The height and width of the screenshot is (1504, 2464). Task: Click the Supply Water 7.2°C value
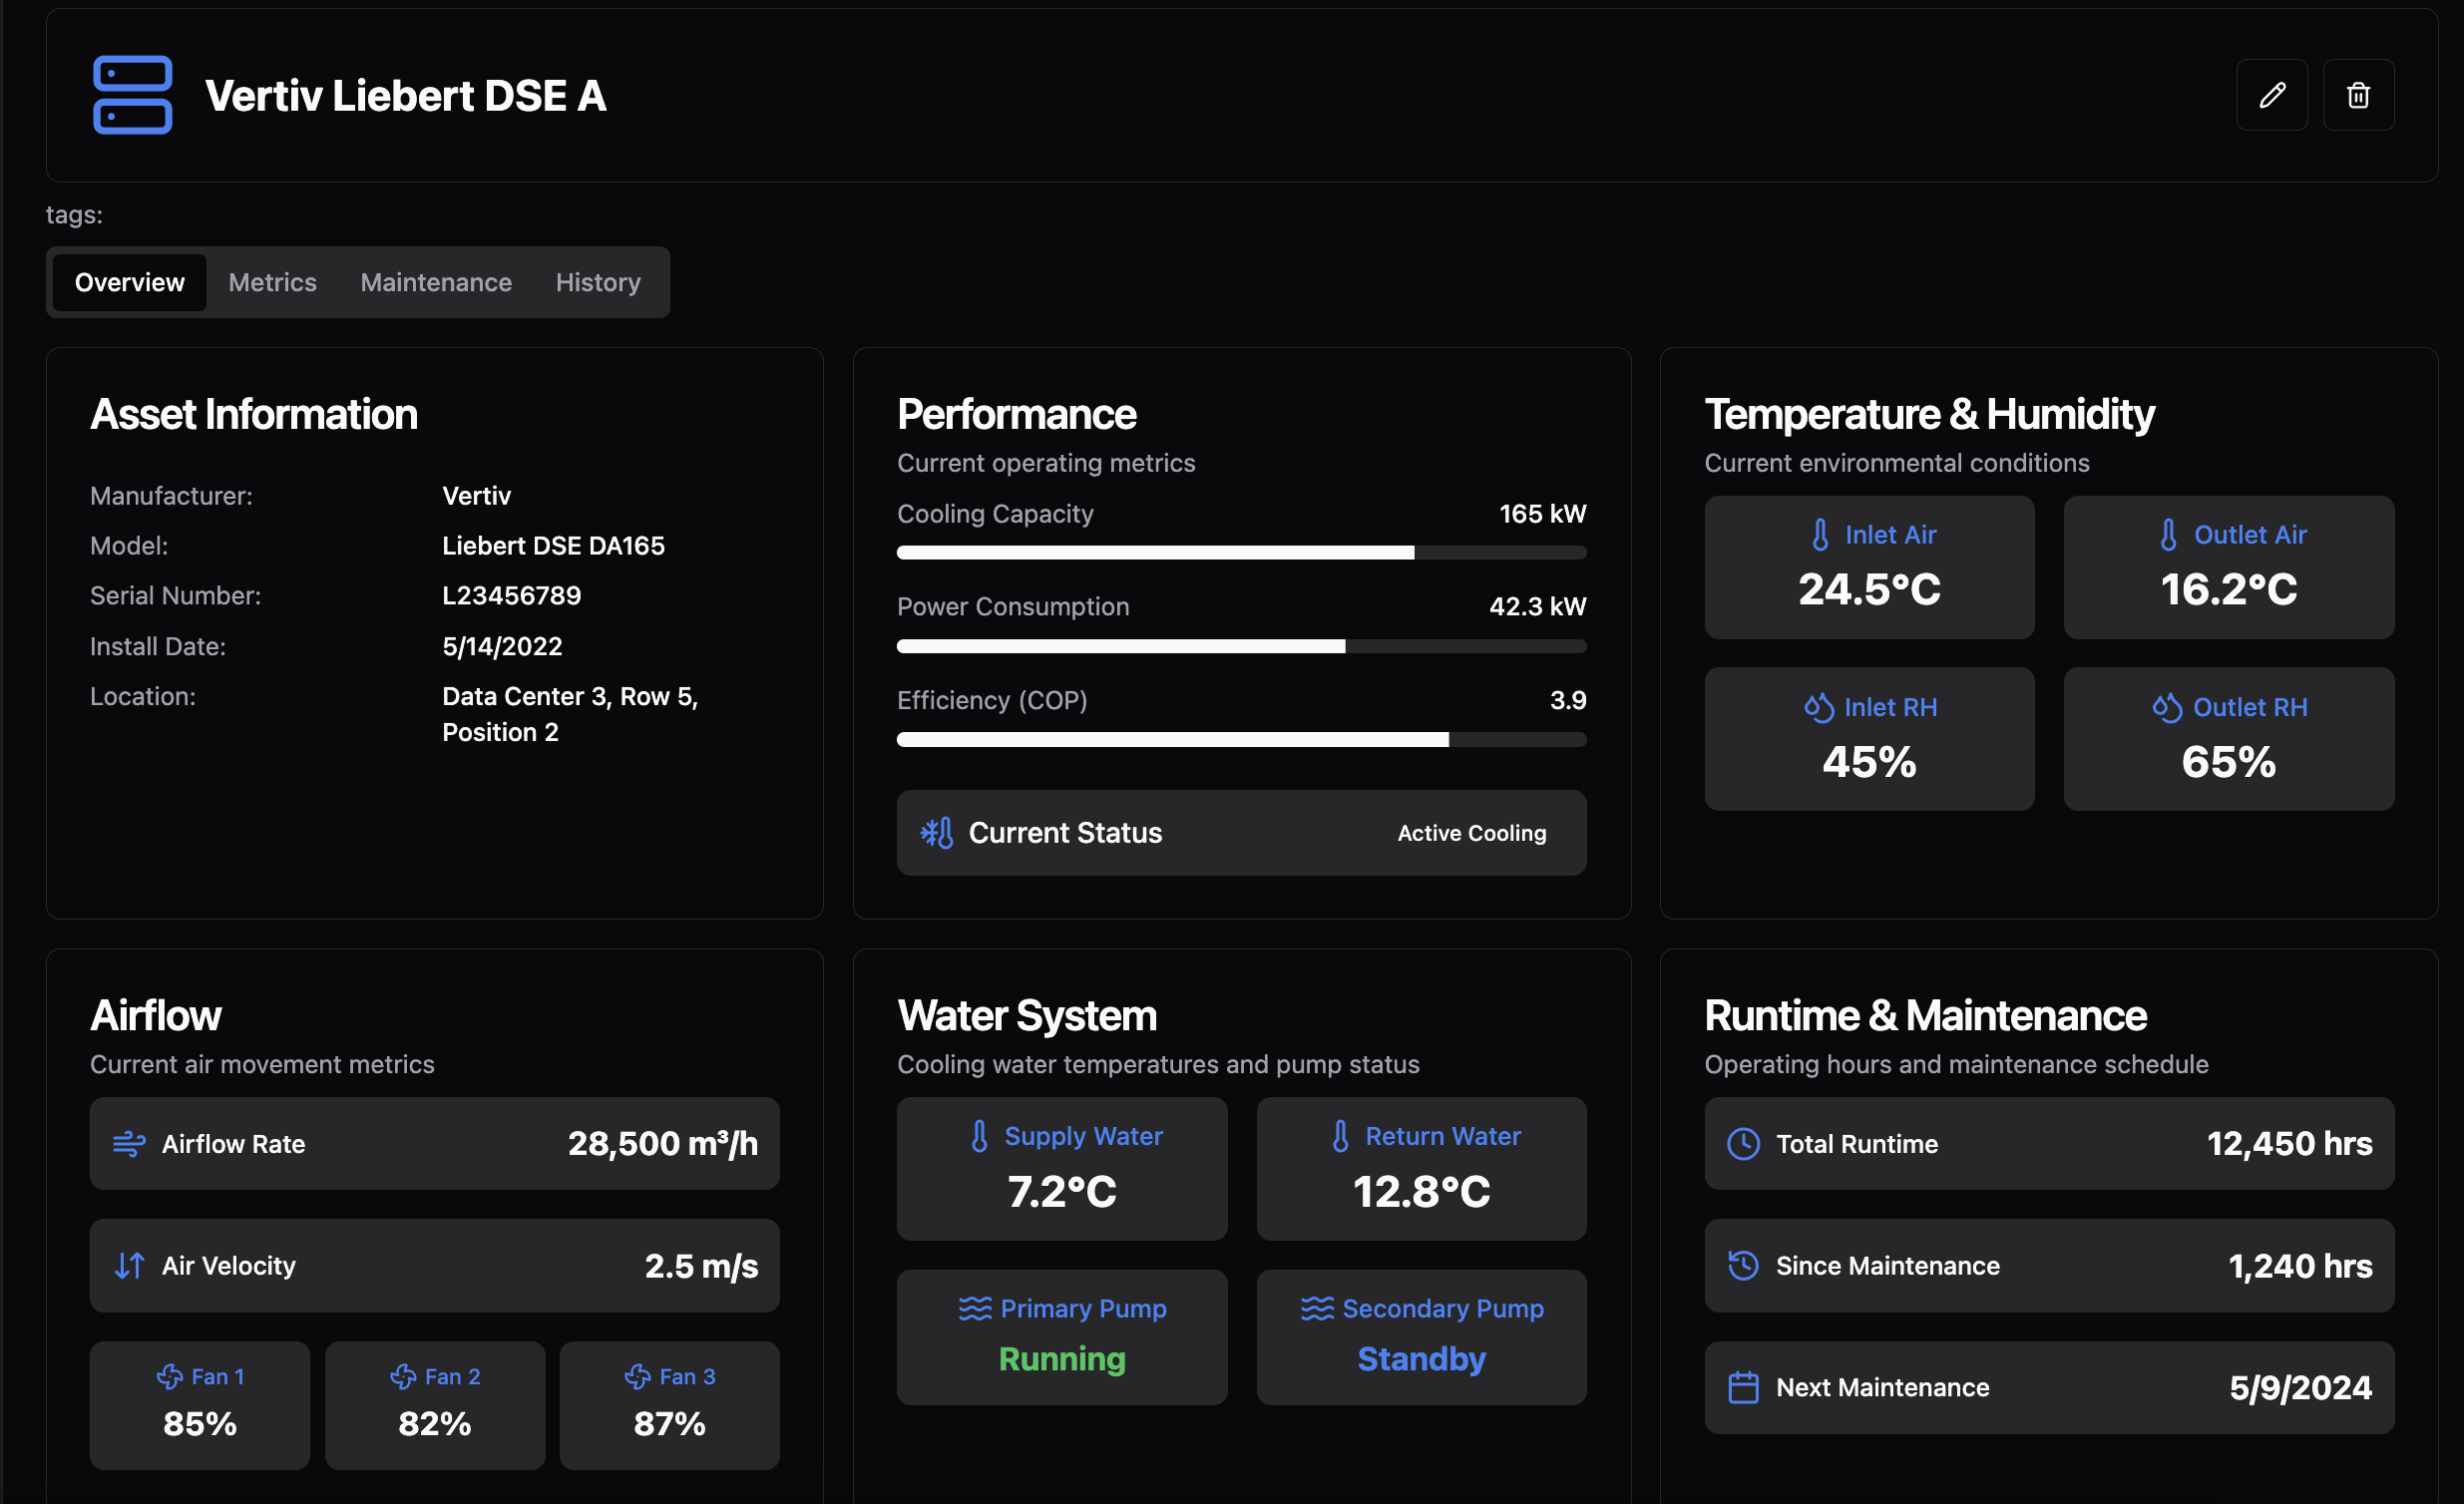click(1061, 1192)
